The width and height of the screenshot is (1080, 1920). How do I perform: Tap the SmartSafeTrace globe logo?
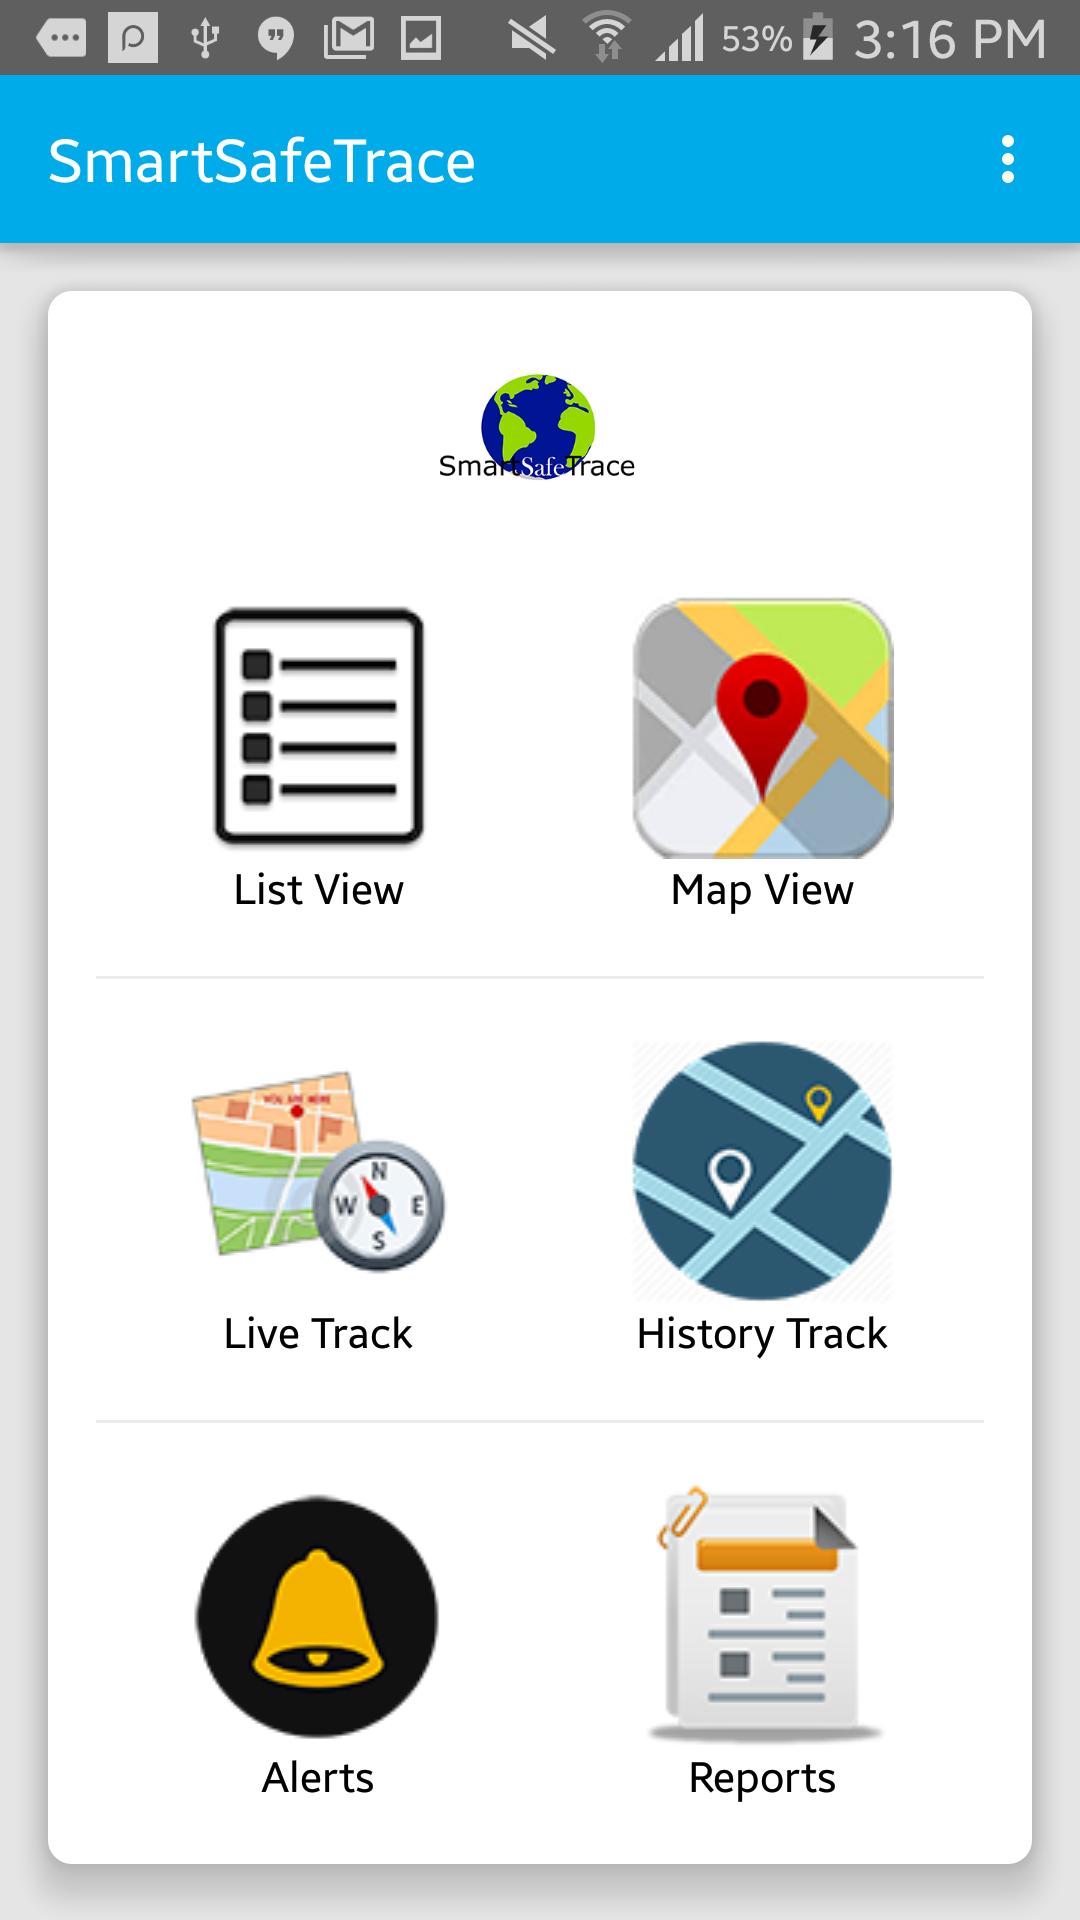[x=538, y=427]
